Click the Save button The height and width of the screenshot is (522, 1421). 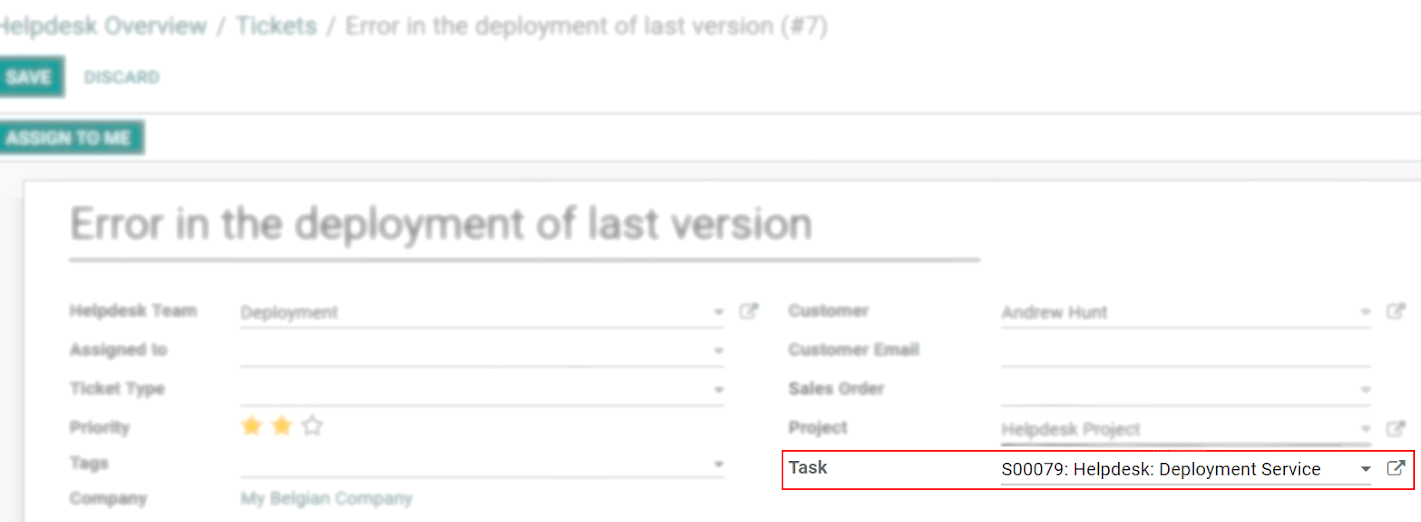pyautogui.click(x=29, y=77)
